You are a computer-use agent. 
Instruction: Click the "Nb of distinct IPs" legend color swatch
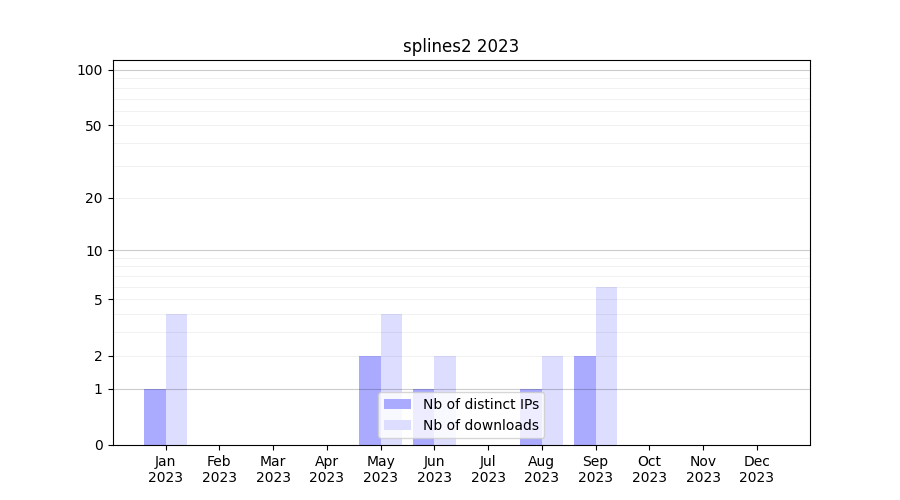pos(397,404)
